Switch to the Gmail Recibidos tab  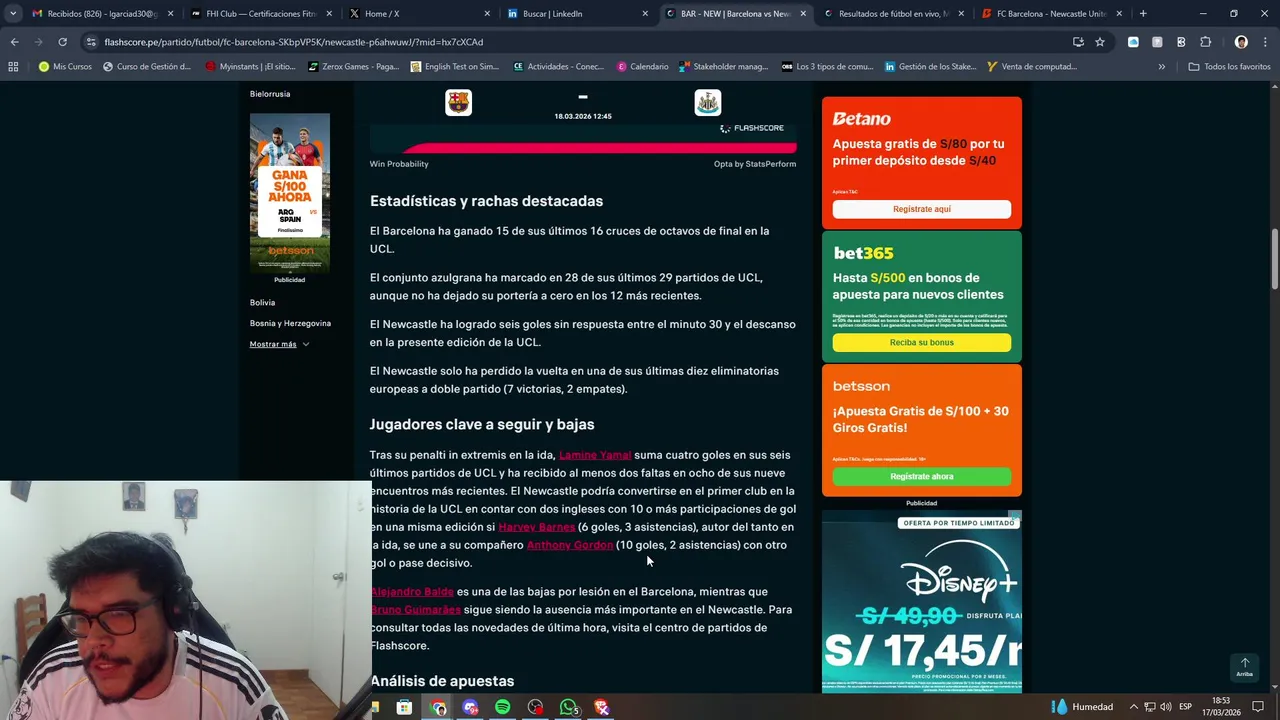tap(103, 14)
